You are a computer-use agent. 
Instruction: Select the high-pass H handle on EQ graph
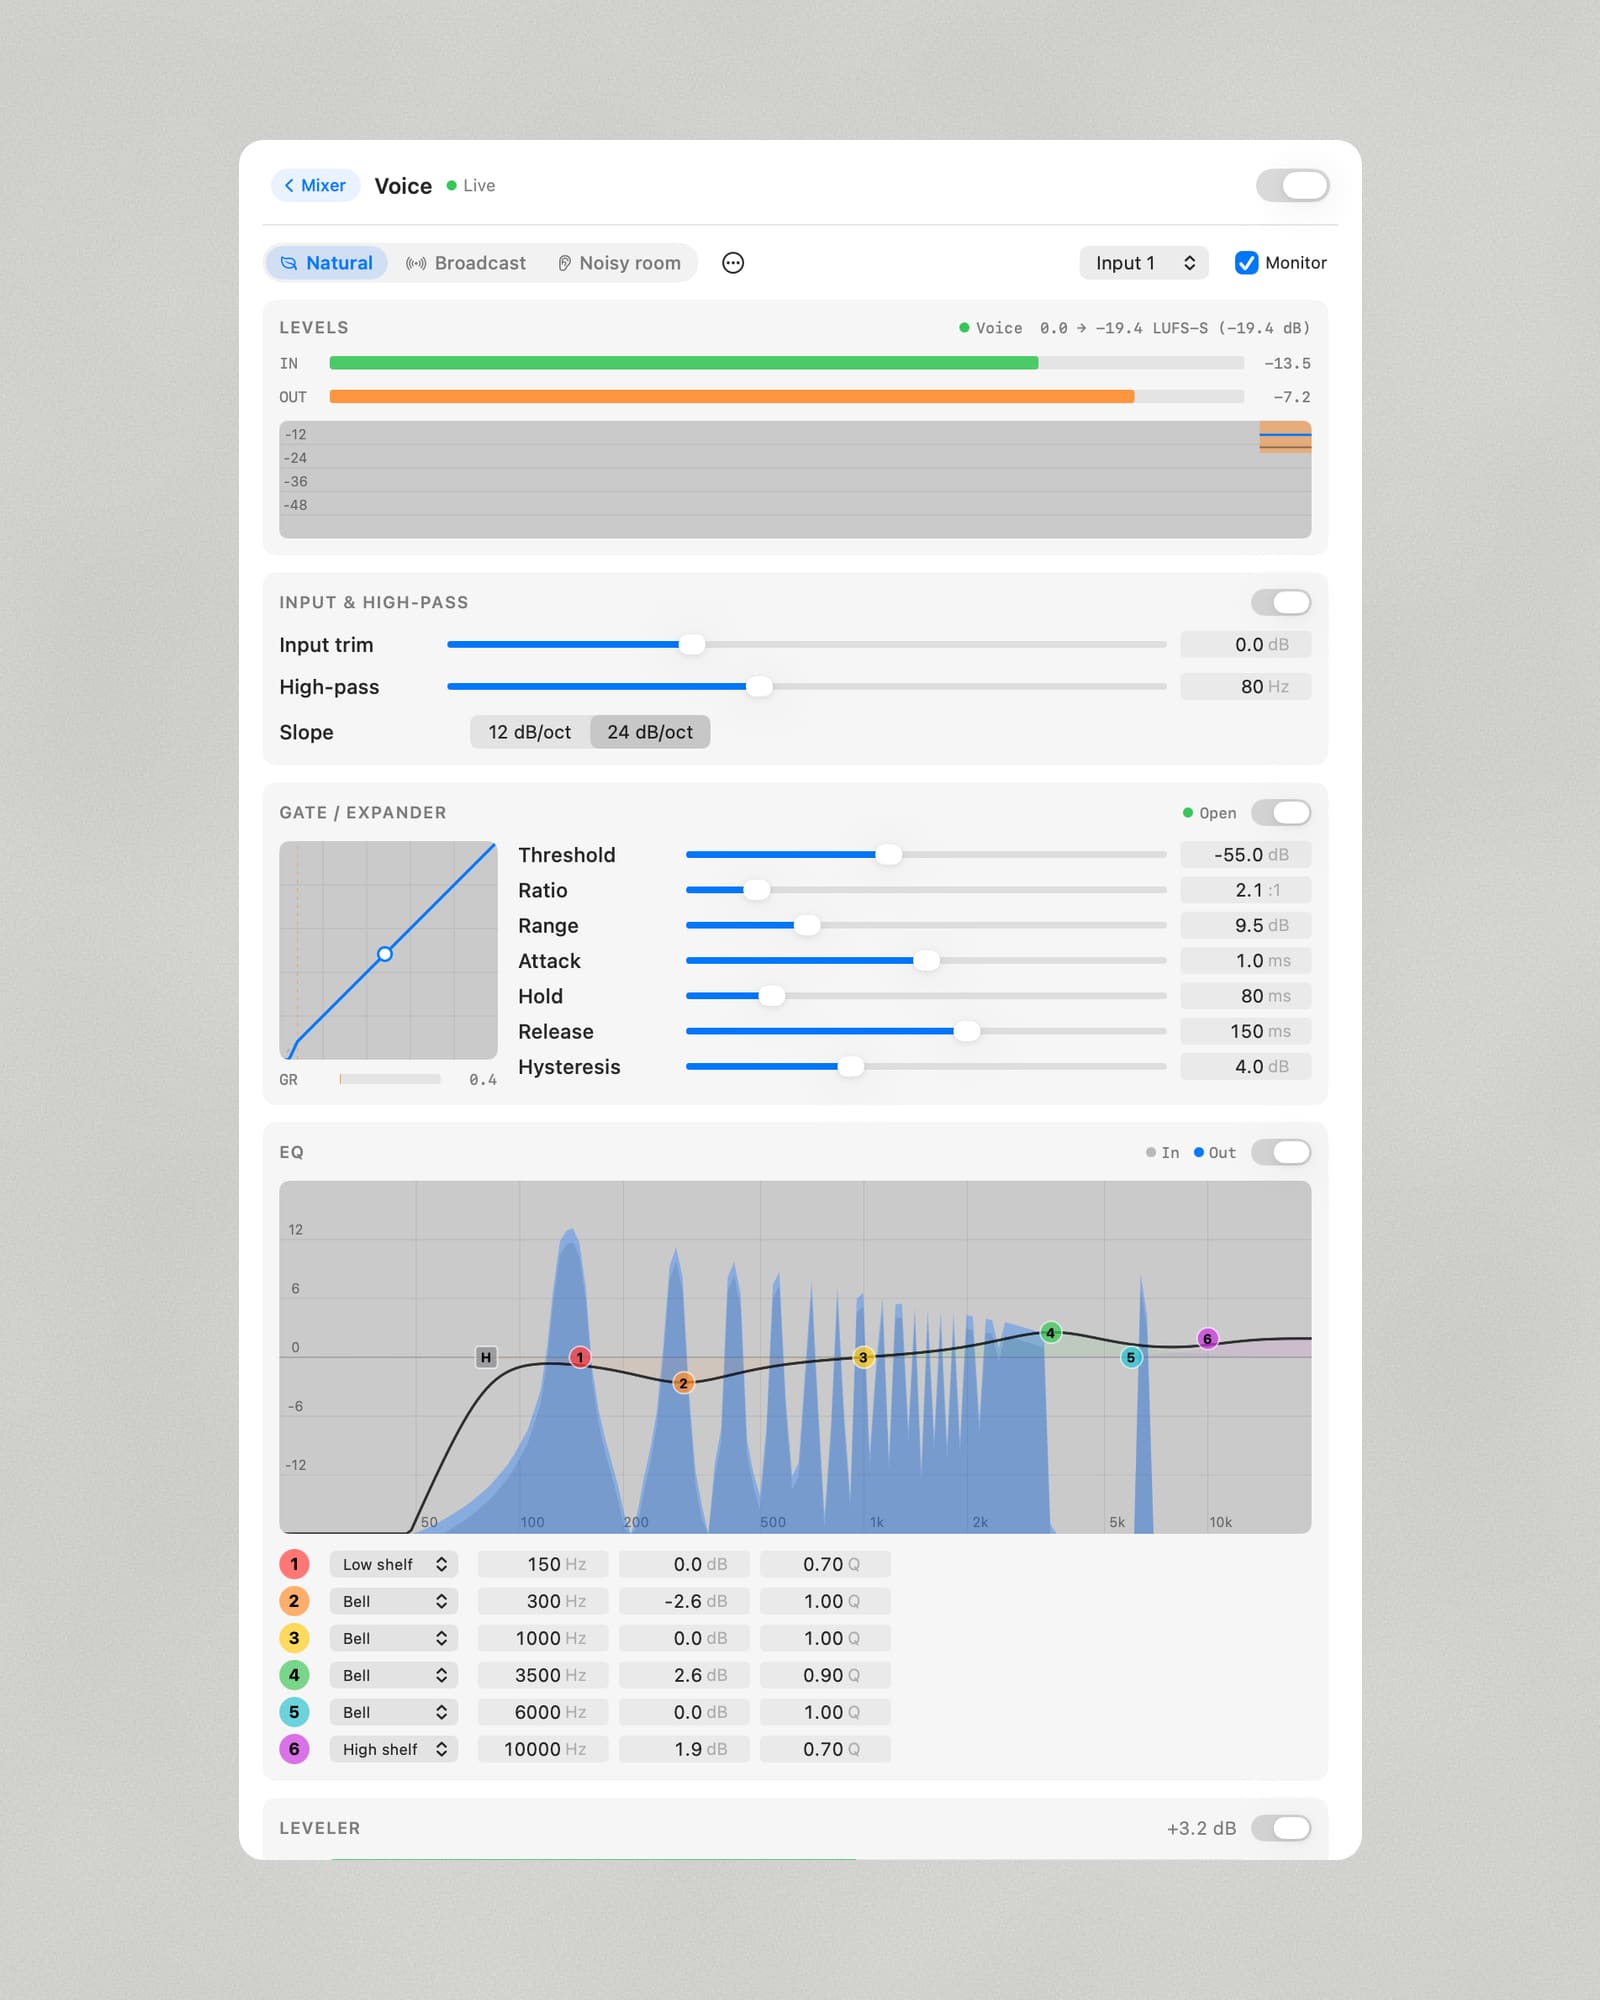tap(486, 1357)
